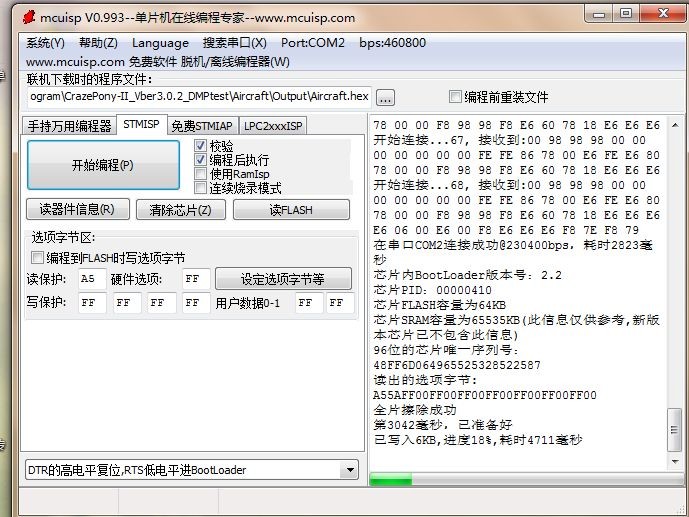Screen dimensions: 689x517
Task: Maximize the mcuisp window
Action: pos(626,14)
